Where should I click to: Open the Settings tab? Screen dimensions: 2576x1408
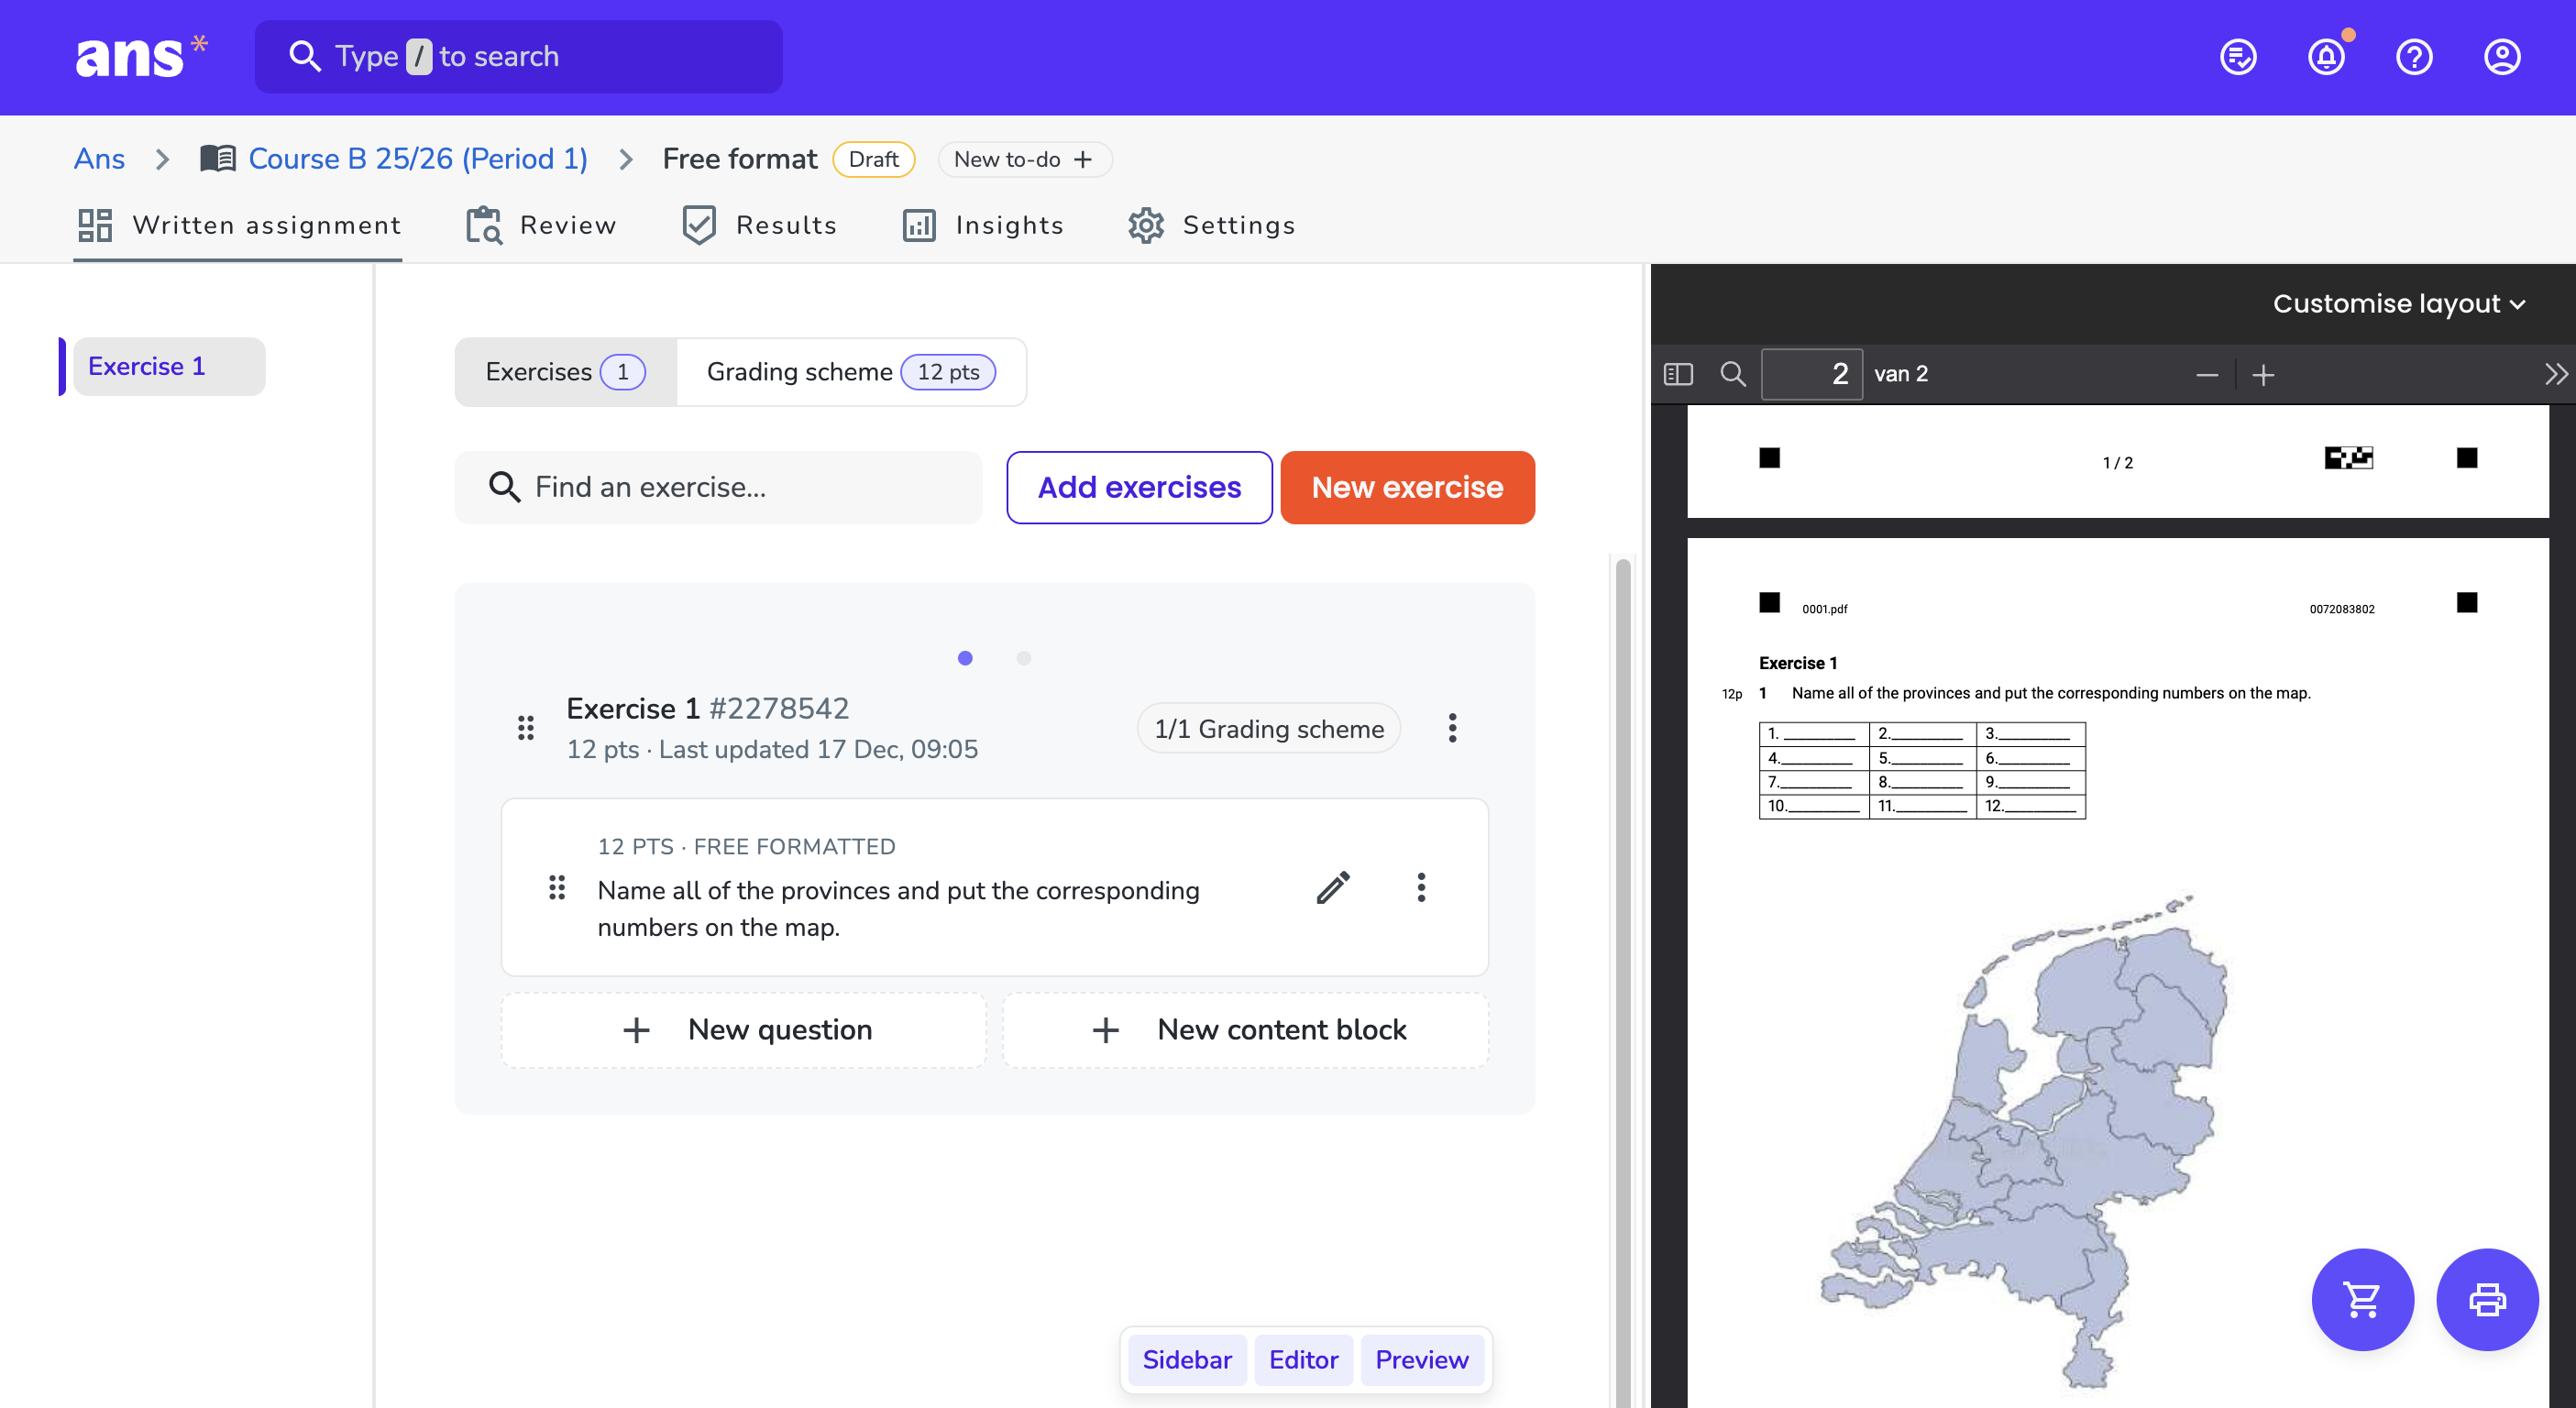1211,225
